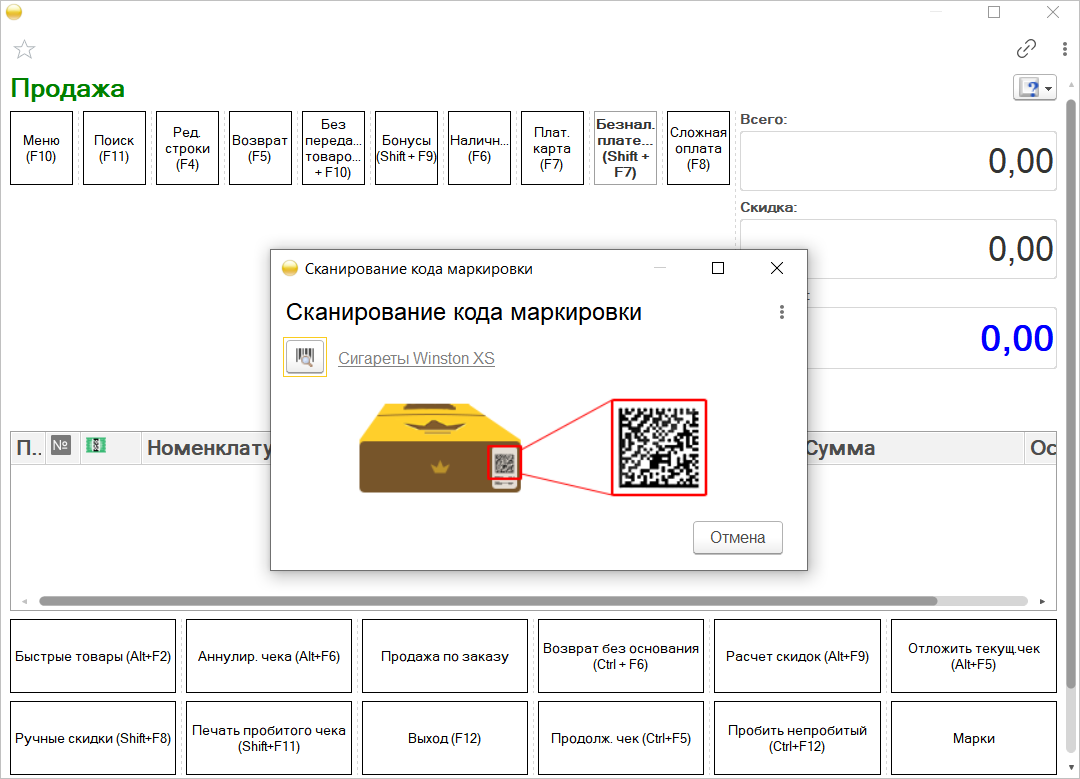
Task: Click Марки button
Action: click(974, 738)
